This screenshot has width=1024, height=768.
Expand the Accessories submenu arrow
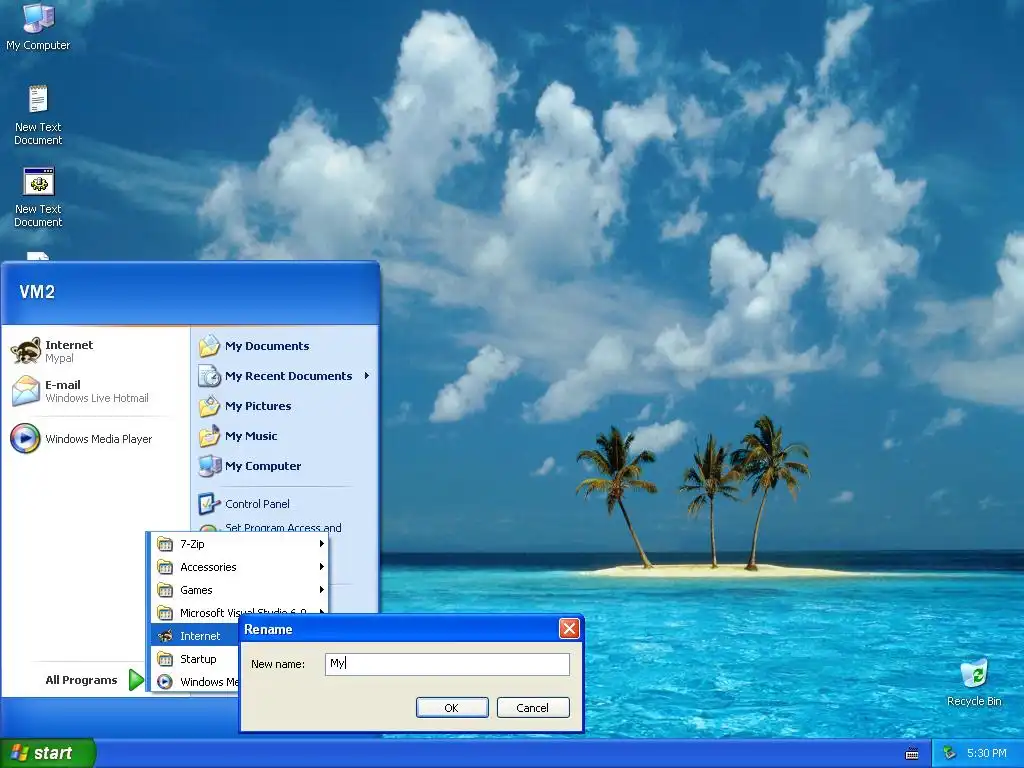[321, 567]
